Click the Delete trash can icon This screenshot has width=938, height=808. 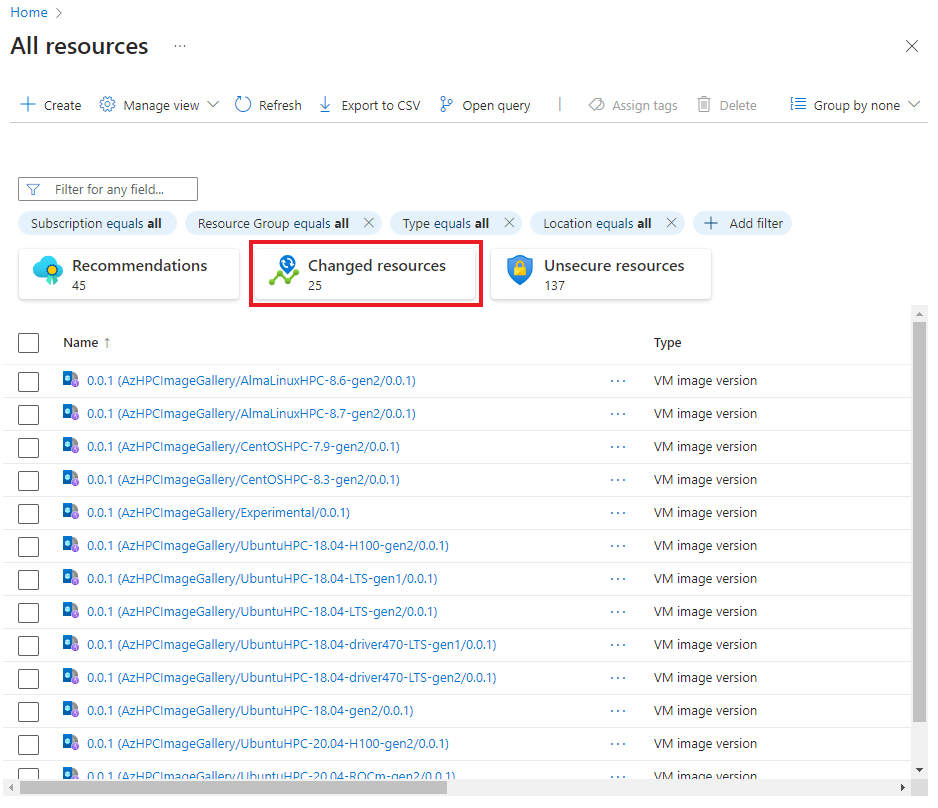coord(704,105)
